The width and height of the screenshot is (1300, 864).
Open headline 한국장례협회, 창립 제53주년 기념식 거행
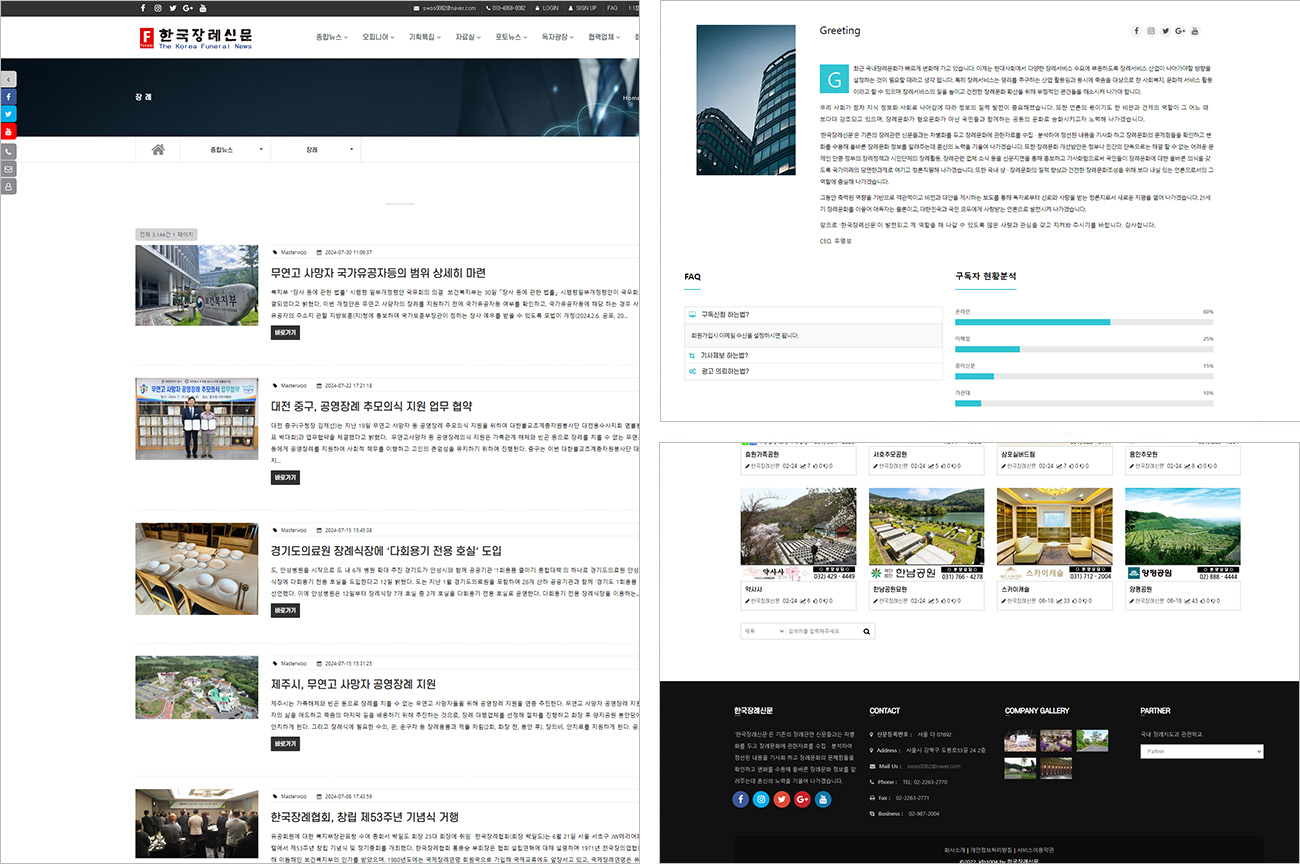[364, 817]
